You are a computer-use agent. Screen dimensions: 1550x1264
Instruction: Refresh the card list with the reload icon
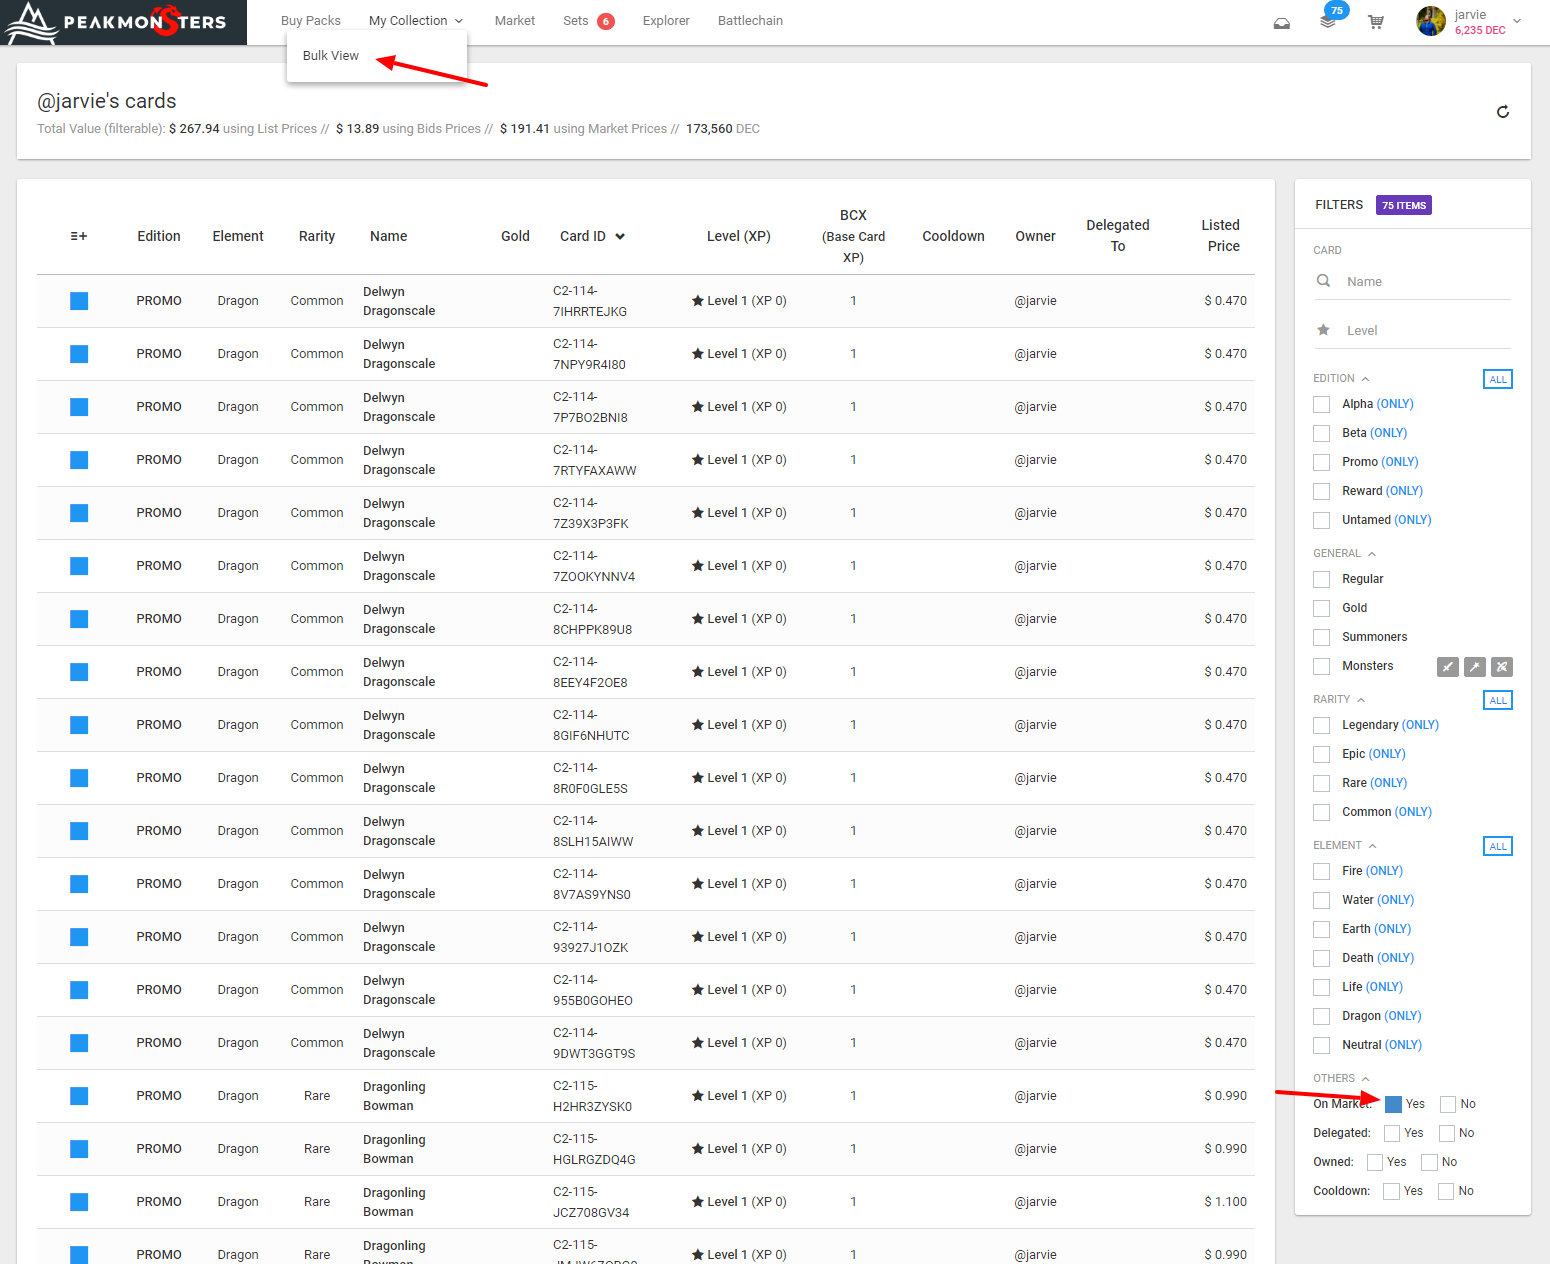click(1502, 112)
